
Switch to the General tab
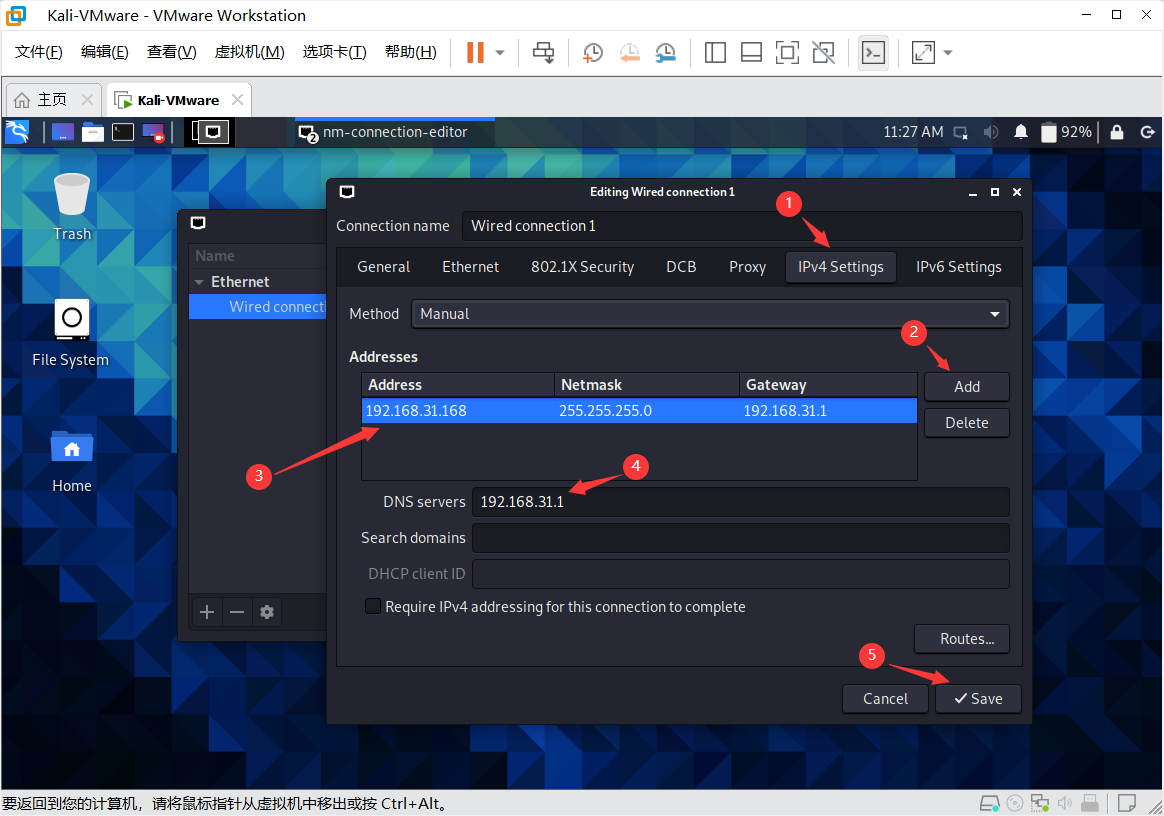tap(383, 267)
